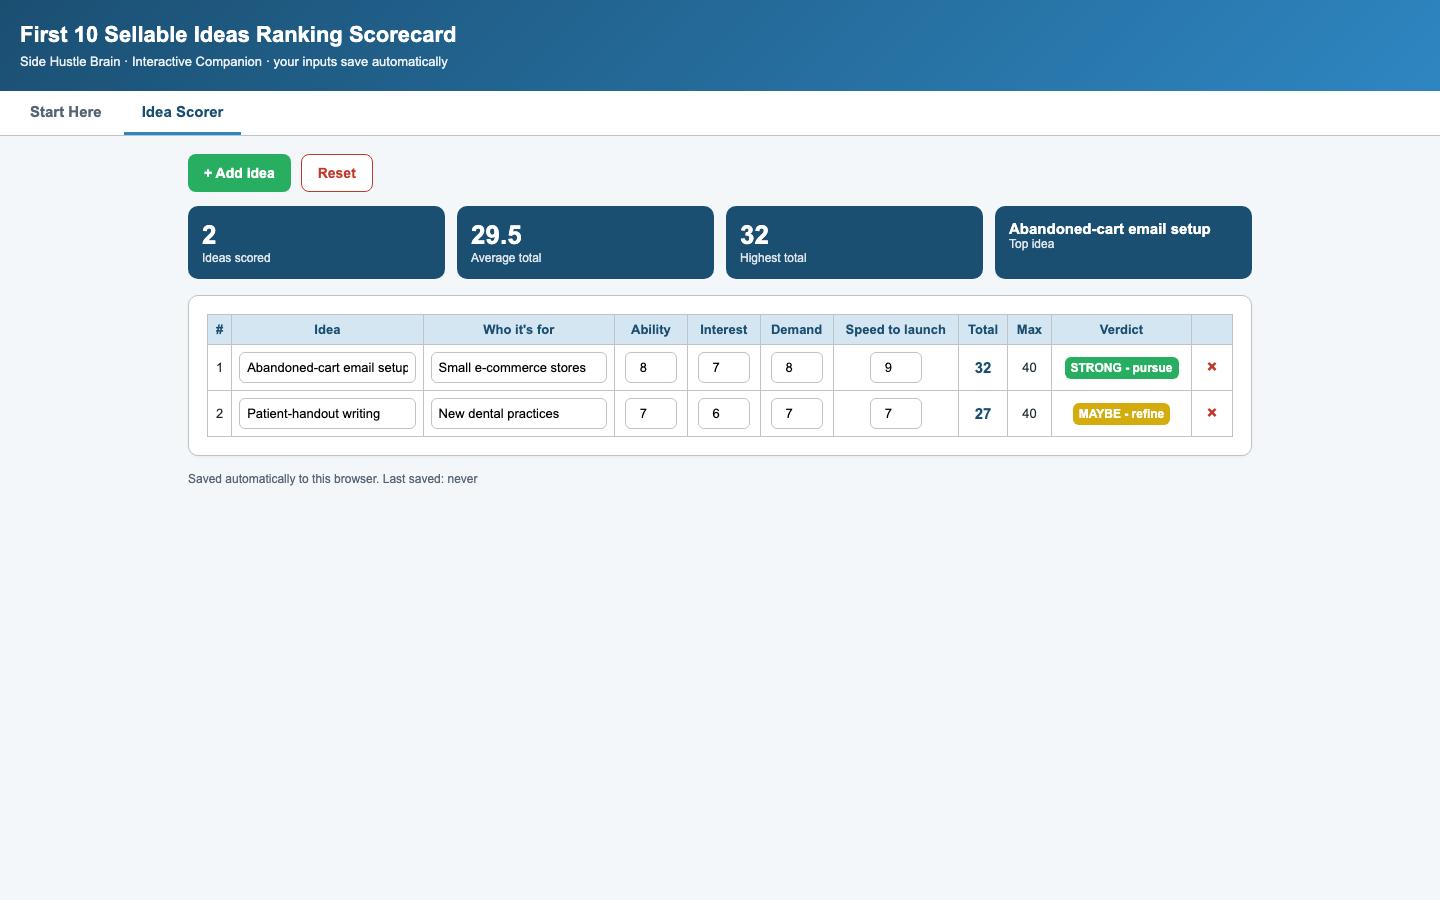Focus the Demand score for Patient-handout row

(797, 413)
